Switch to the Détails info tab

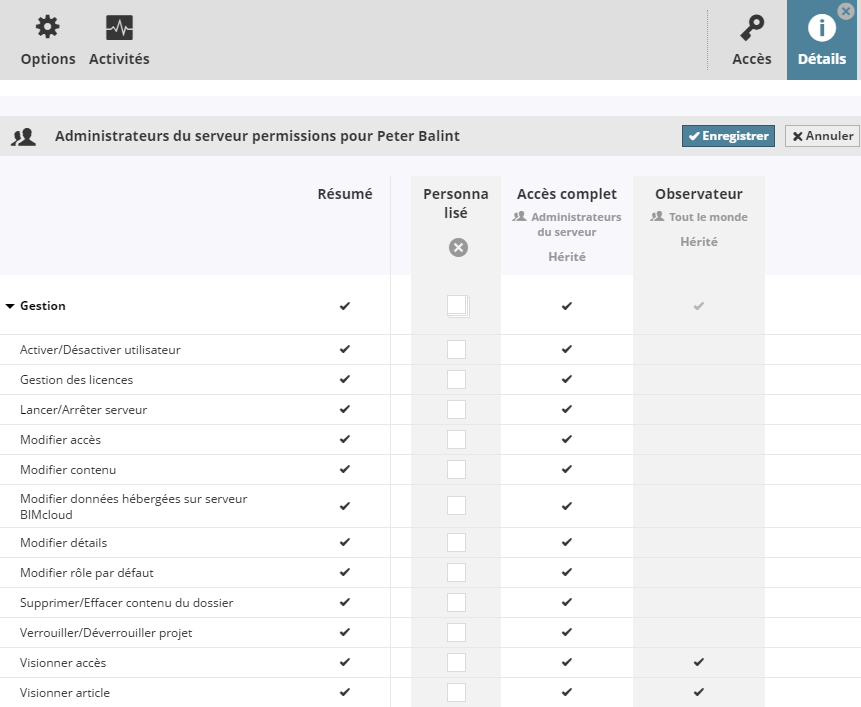point(821,40)
